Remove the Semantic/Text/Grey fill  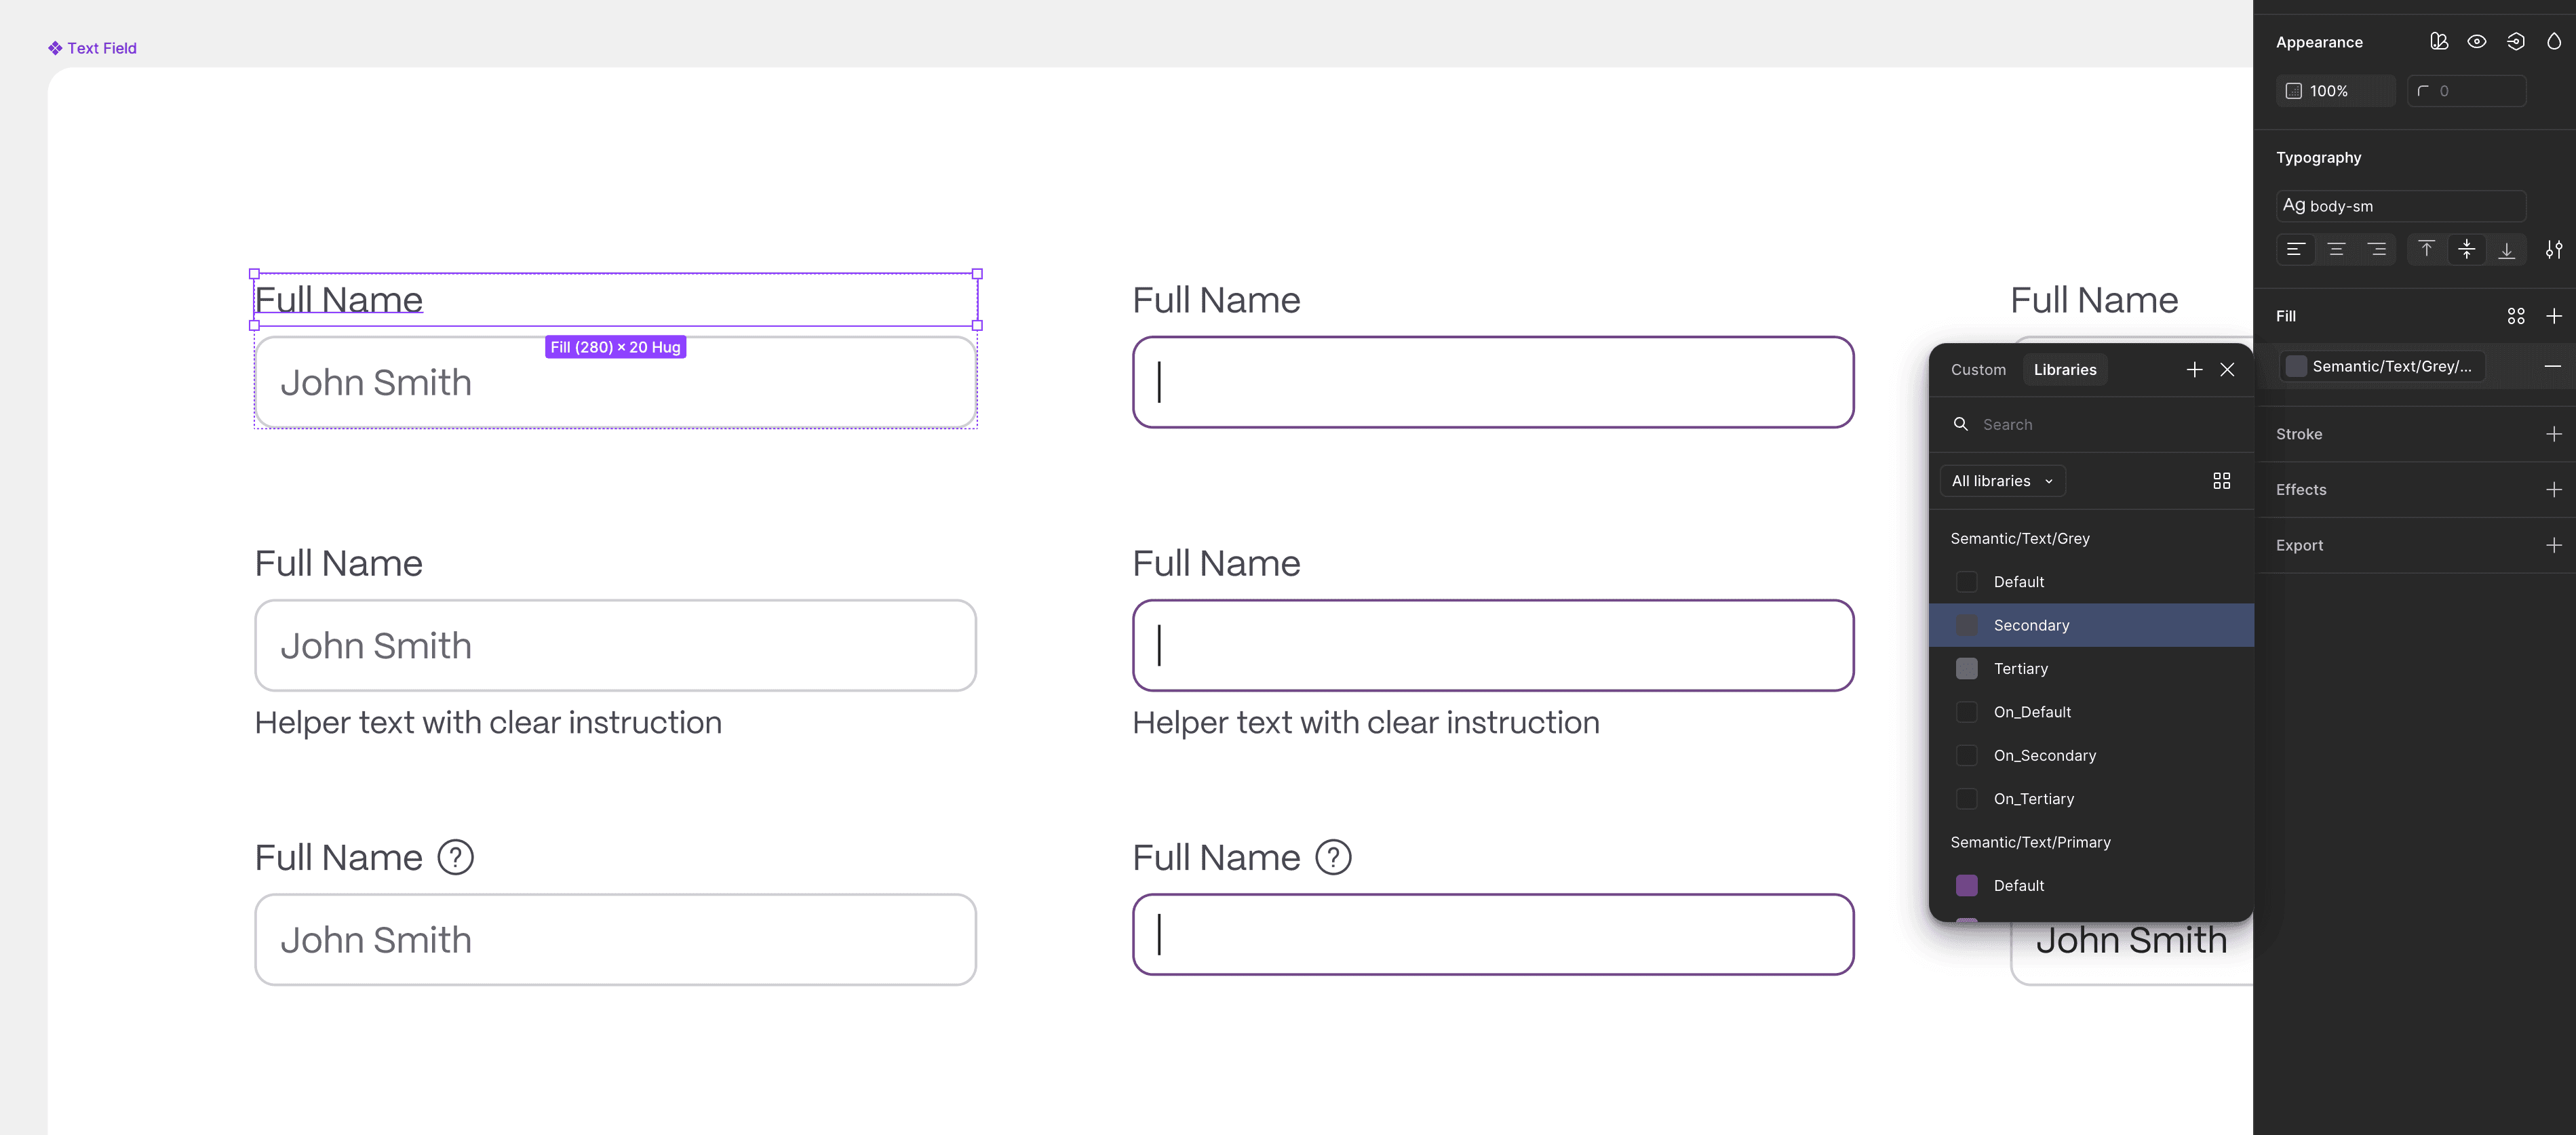tap(2552, 366)
